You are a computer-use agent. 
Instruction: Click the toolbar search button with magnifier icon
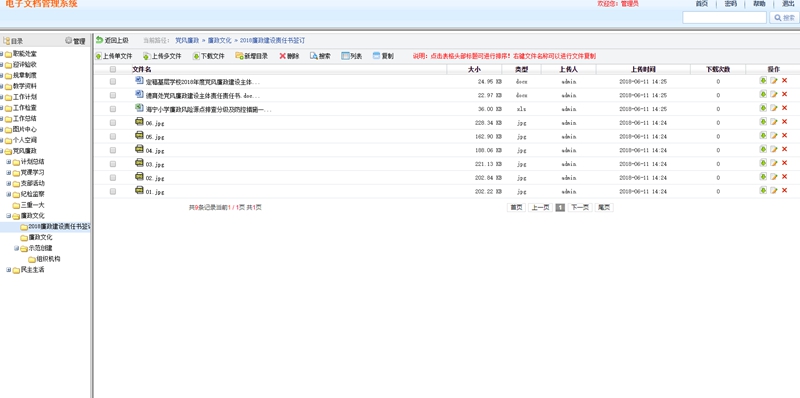320,56
